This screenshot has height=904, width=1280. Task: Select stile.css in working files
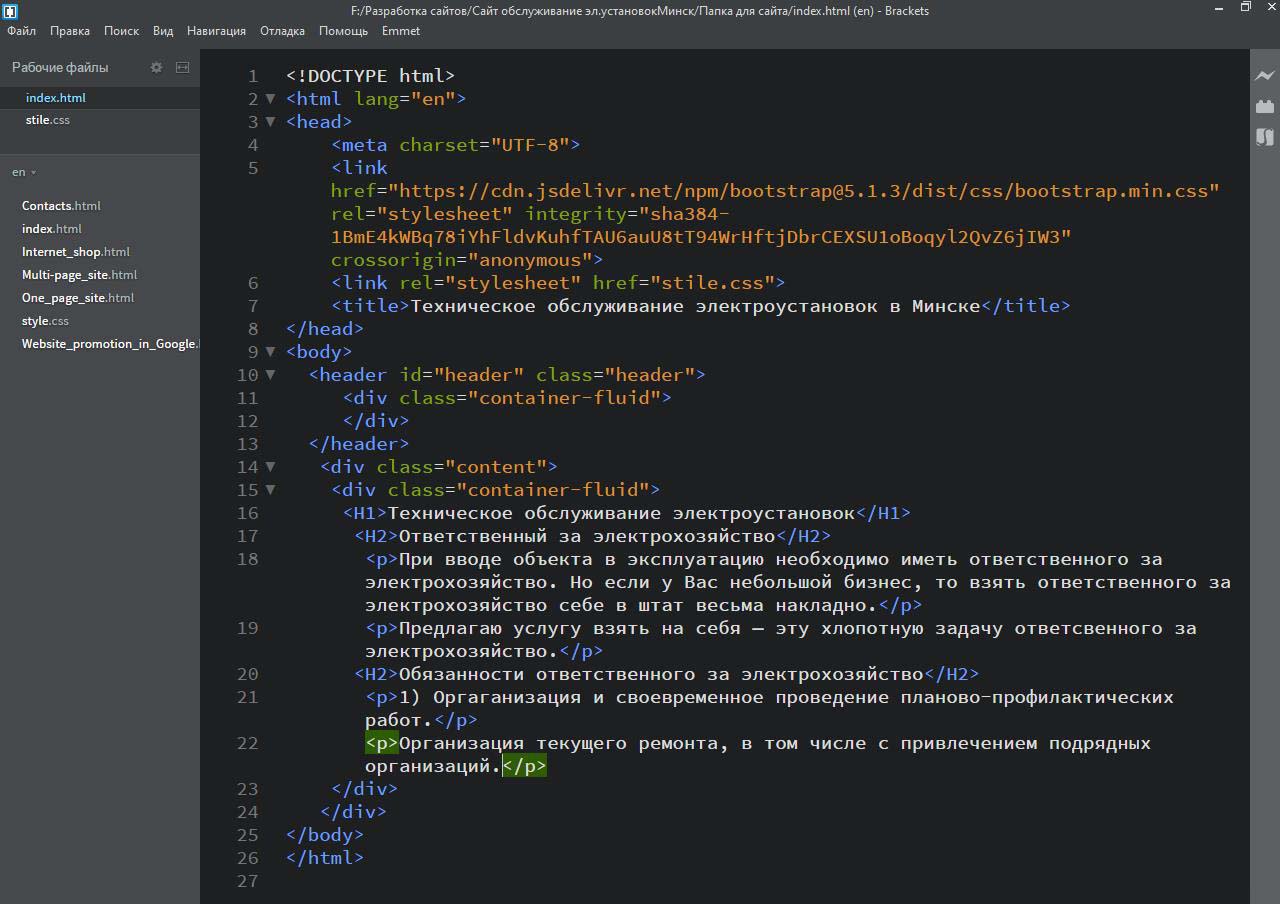click(x=48, y=120)
